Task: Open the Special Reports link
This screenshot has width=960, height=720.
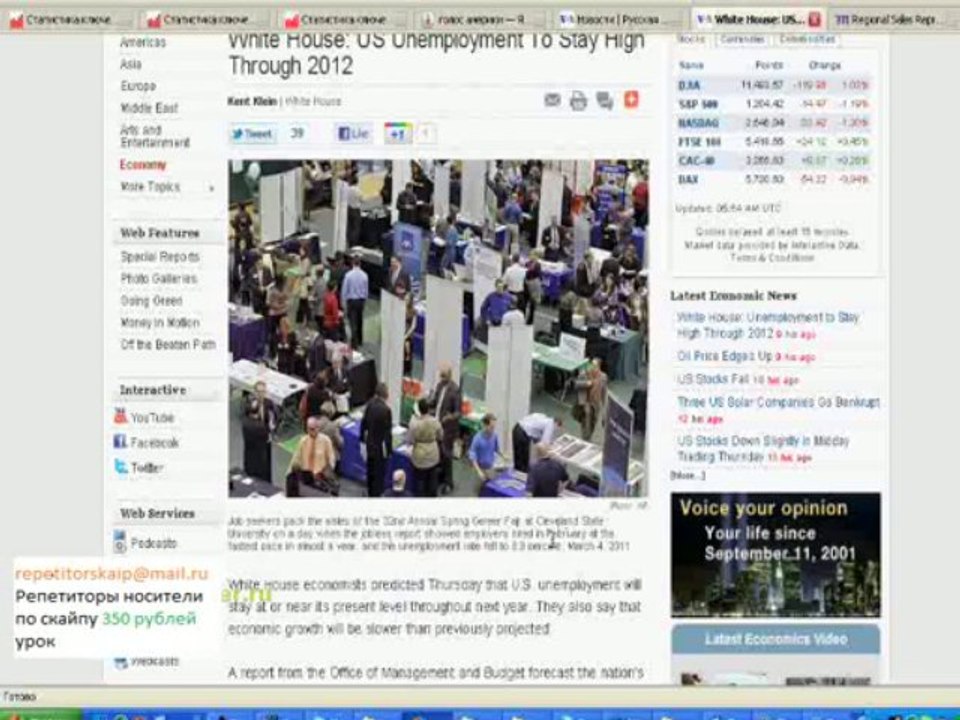Action: (x=160, y=257)
